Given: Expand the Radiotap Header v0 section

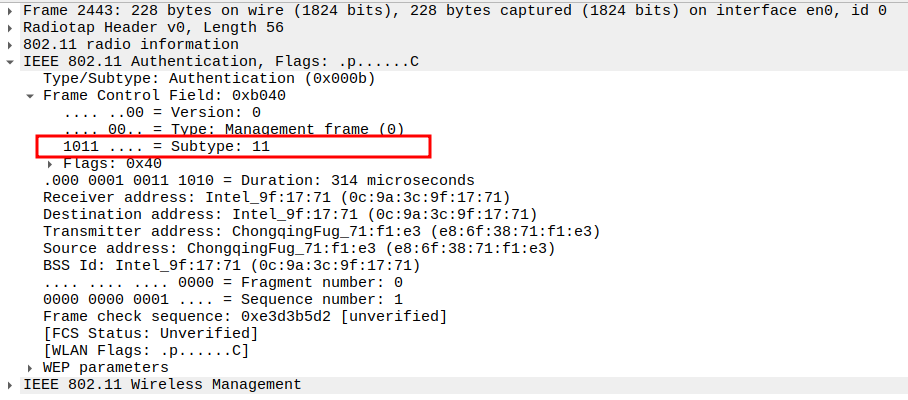Looking at the screenshot, I should [x=11, y=28].
